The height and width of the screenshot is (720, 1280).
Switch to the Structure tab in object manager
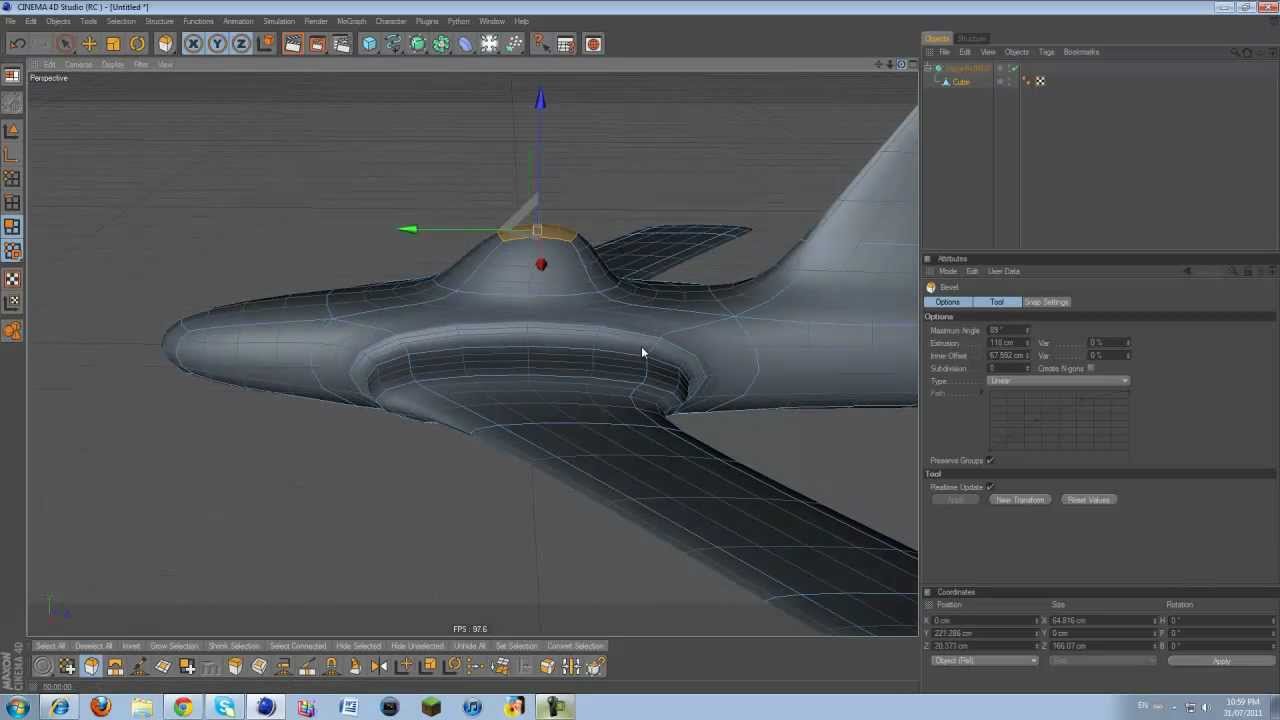pos(972,39)
